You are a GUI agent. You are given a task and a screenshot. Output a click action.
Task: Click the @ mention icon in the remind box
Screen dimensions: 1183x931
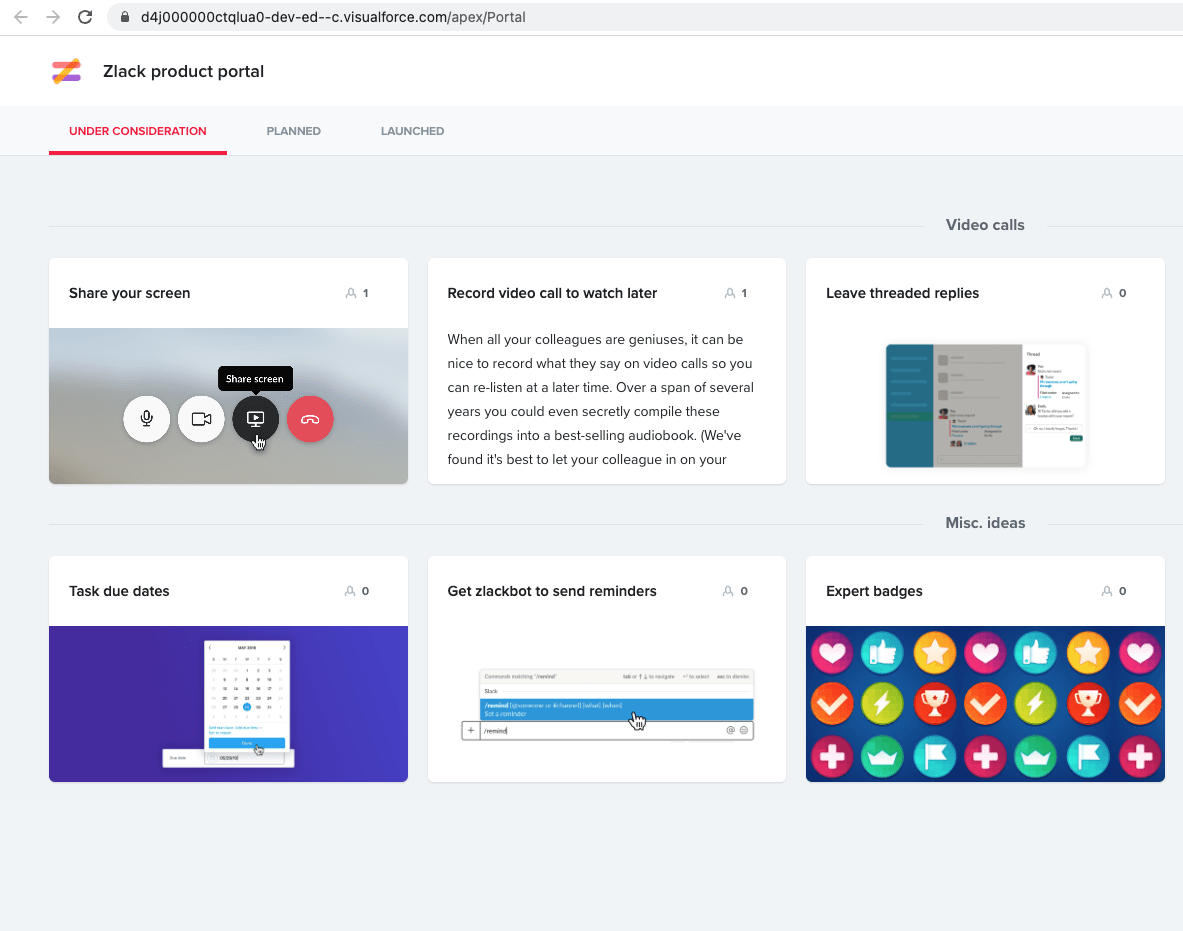[729, 730]
